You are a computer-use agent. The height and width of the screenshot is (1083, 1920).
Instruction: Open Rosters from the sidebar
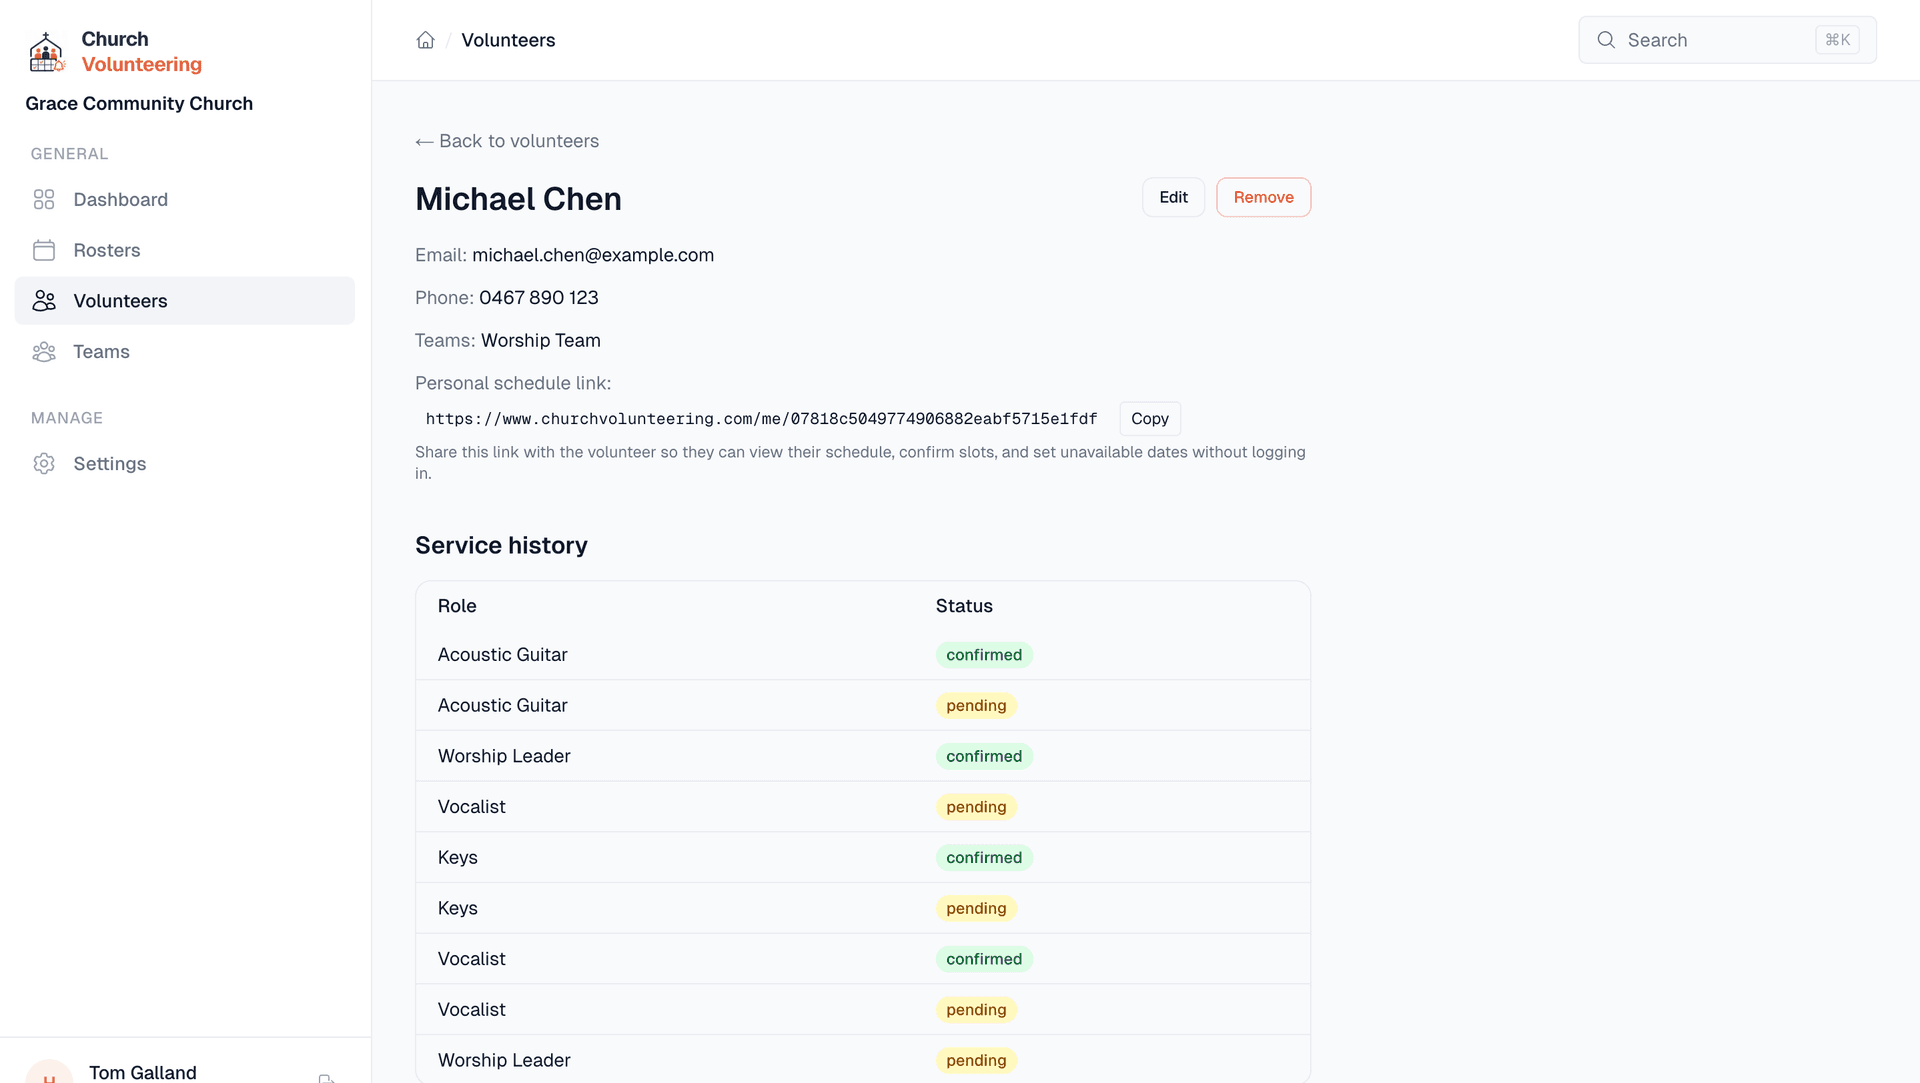click(x=185, y=250)
